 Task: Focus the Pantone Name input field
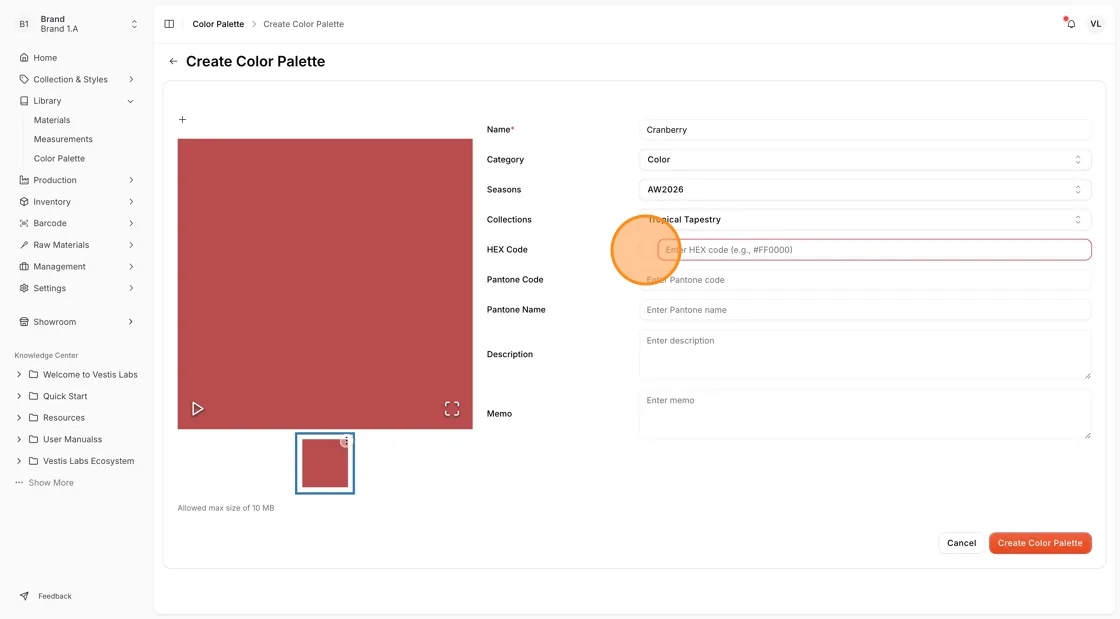click(864, 310)
